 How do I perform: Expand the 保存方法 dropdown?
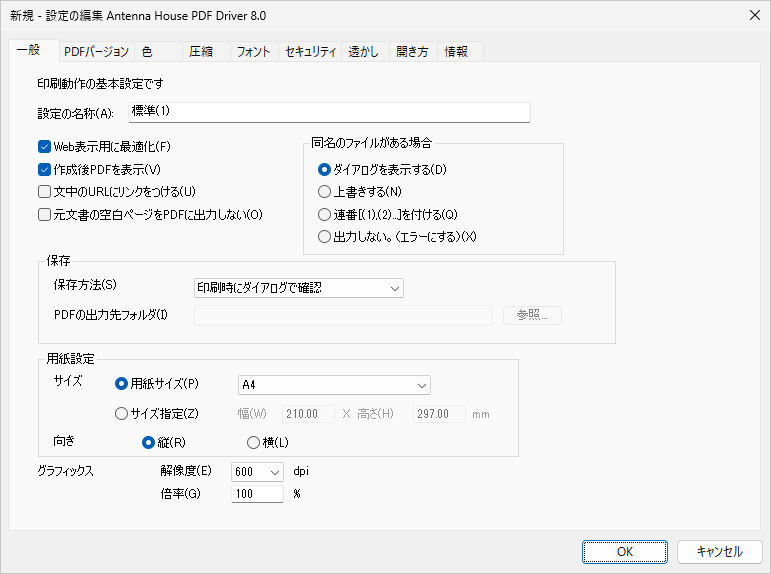298,288
